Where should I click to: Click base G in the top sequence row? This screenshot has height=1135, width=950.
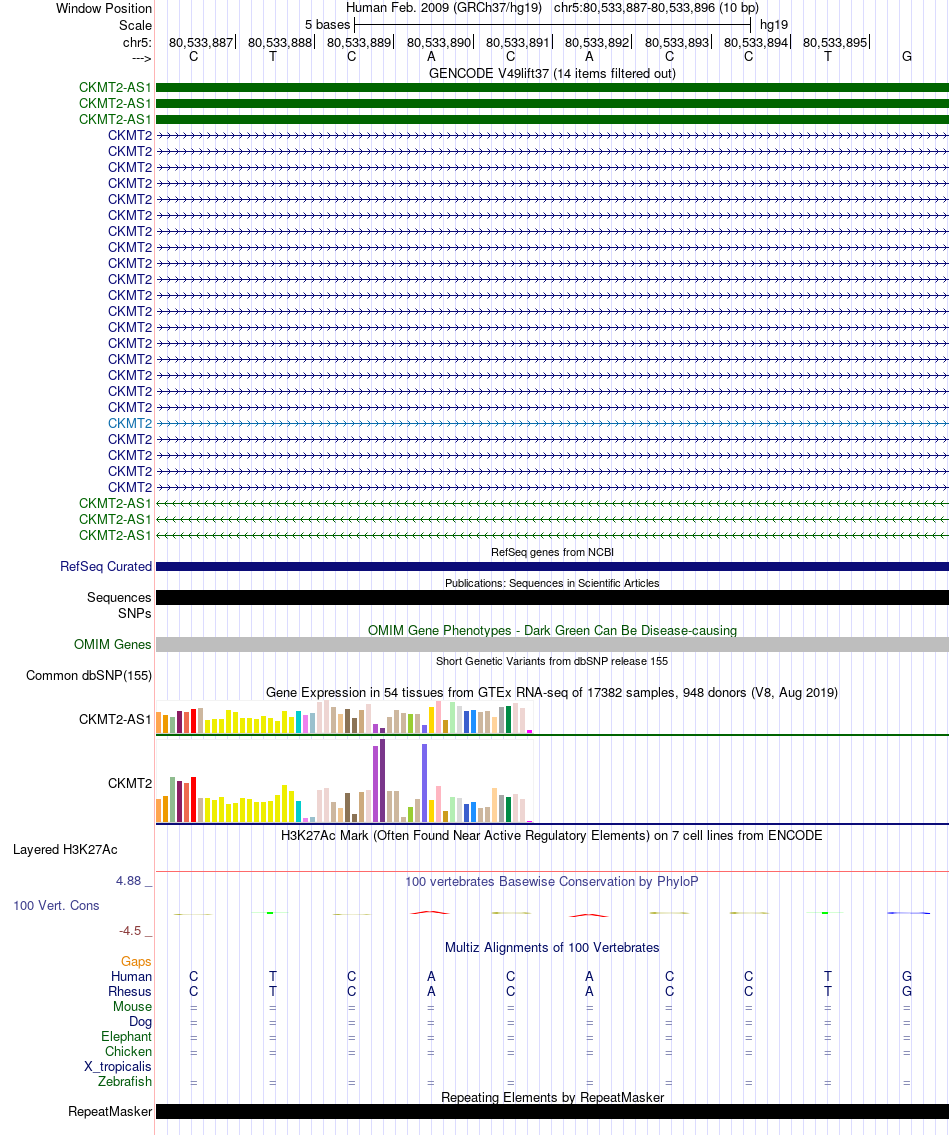point(907,56)
